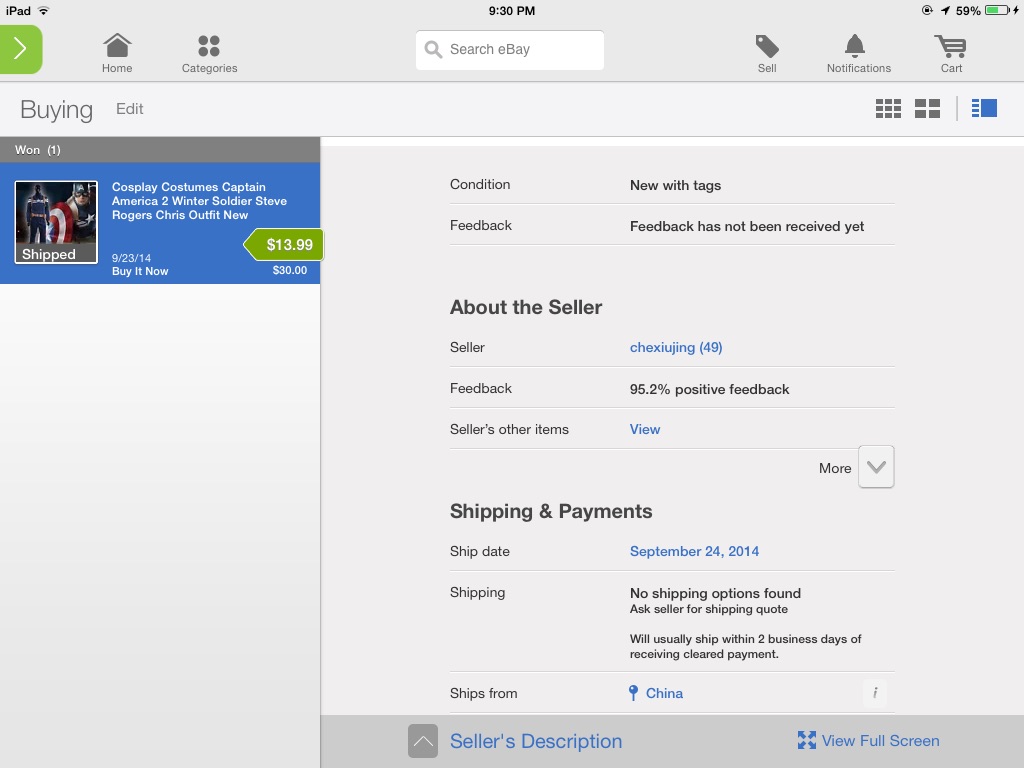Tap the $30.00 original price
The image size is (1024, 768).
[x=290, y=270]
